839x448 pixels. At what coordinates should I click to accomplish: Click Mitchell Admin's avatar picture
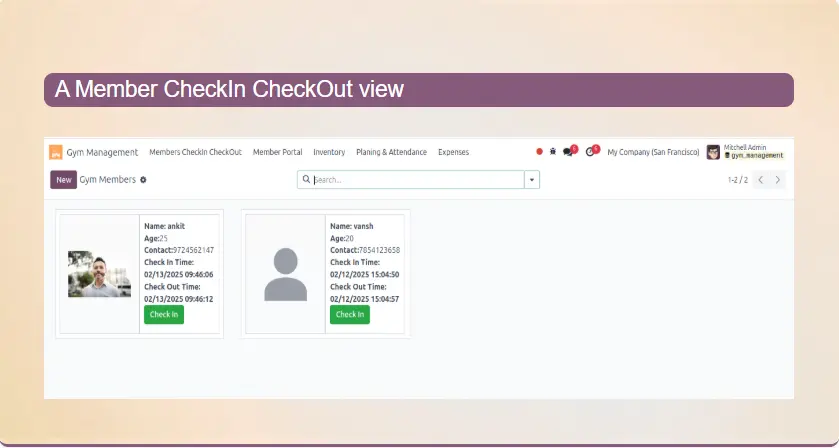tap(713, 152)
